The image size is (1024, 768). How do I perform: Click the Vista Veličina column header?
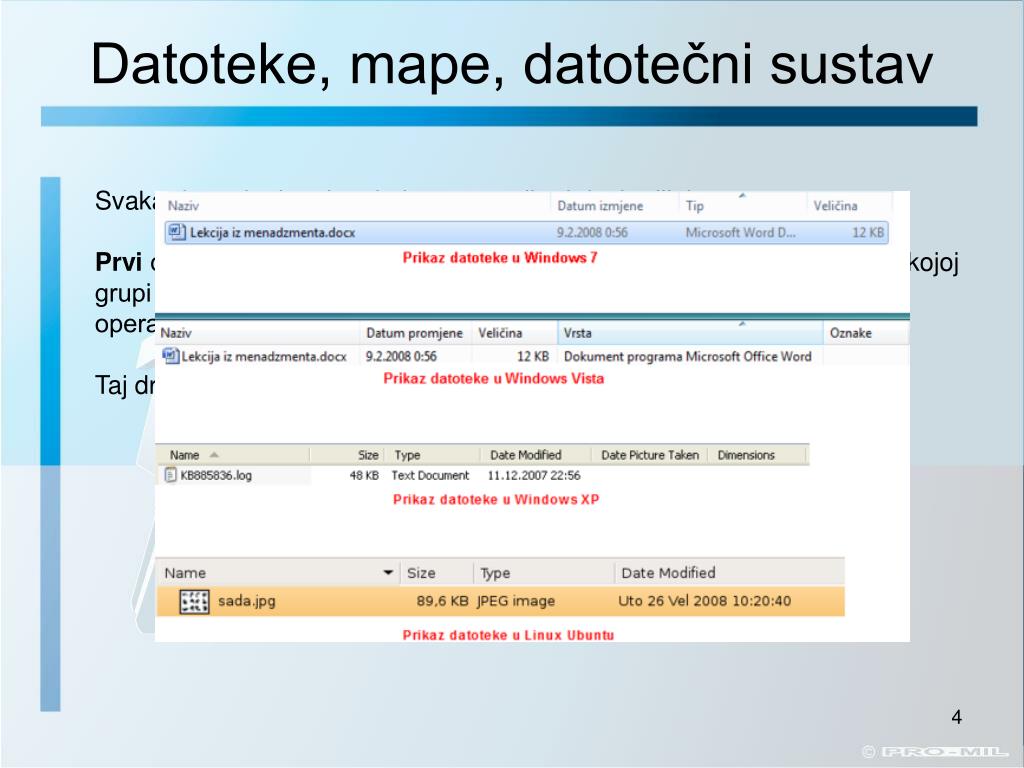[500, 333]
